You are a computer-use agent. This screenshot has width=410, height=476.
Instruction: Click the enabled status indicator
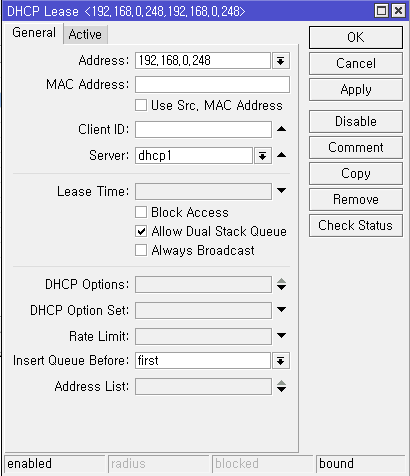coord(55,464)
